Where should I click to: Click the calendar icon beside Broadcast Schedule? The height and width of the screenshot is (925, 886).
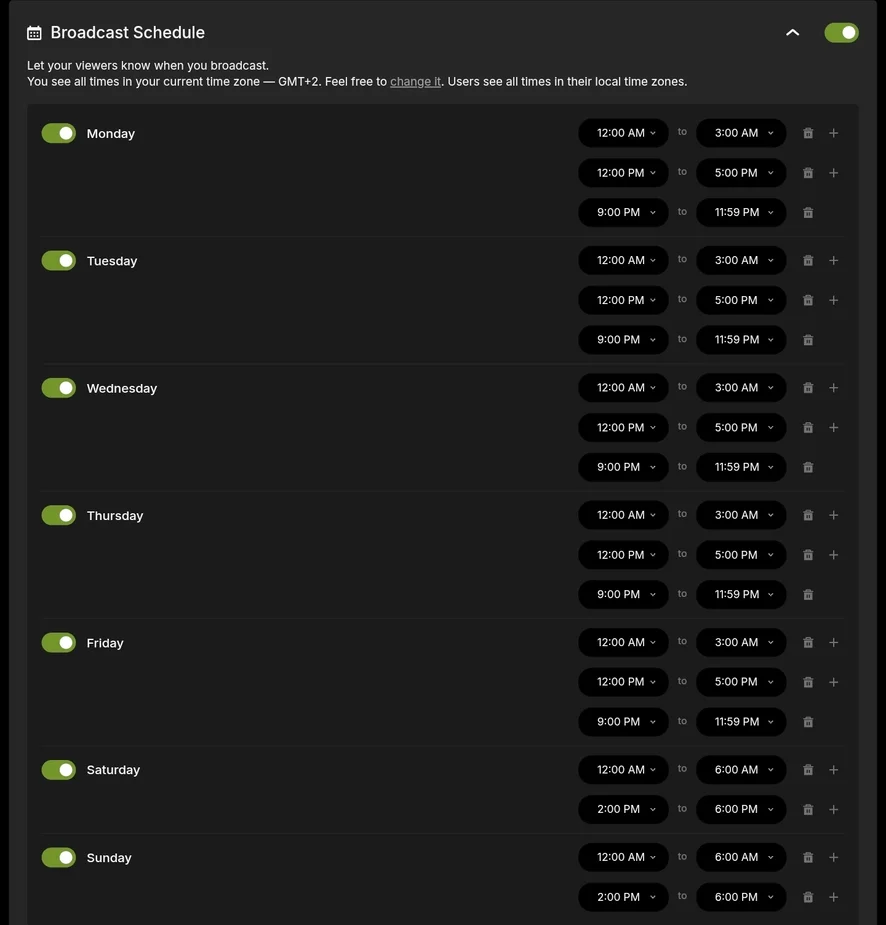pos(34,33)
